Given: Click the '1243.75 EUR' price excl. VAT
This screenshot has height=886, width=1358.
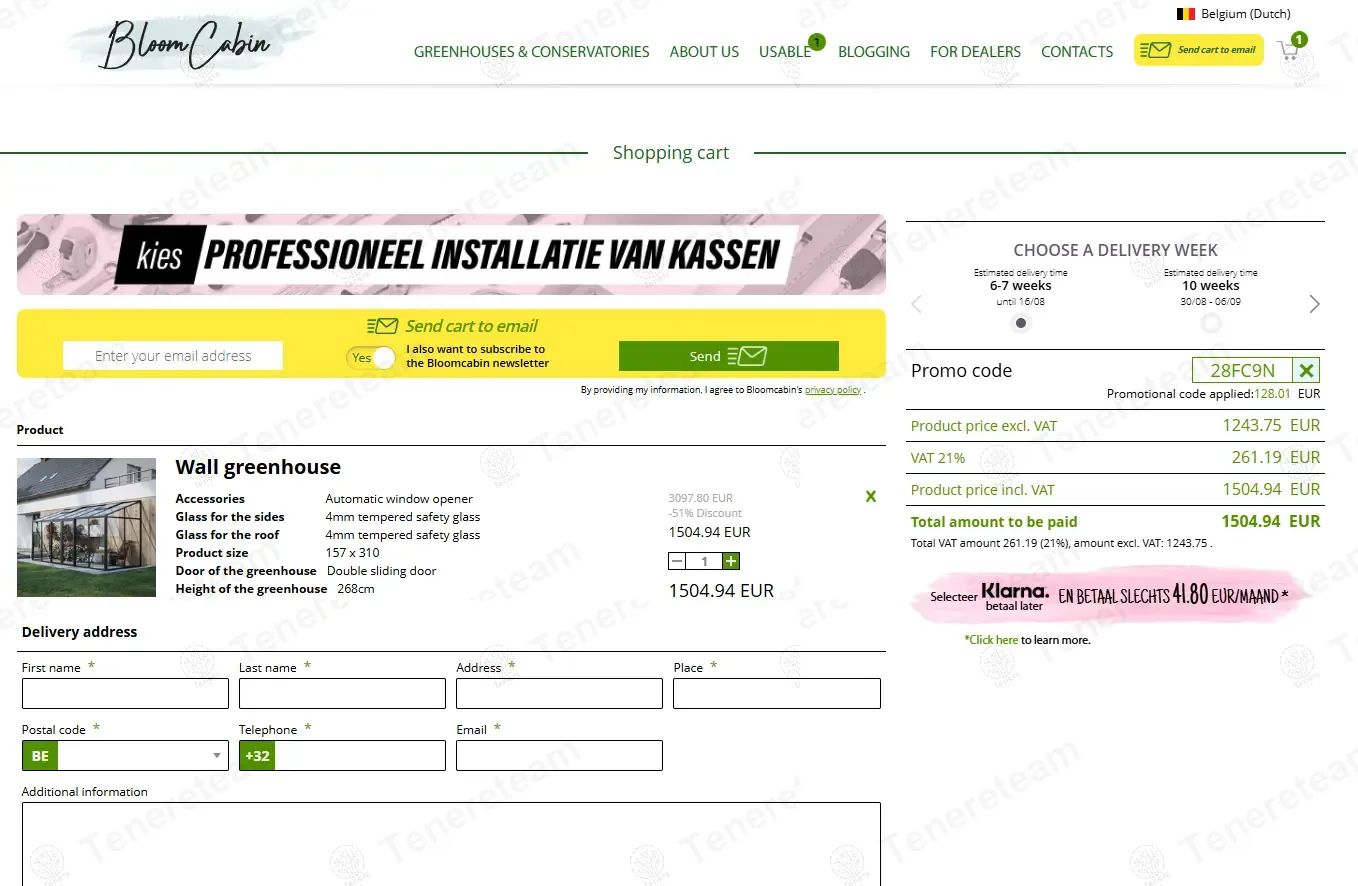Looking at the screenshot, I should pyautogui.click(x=1271, y=425).
